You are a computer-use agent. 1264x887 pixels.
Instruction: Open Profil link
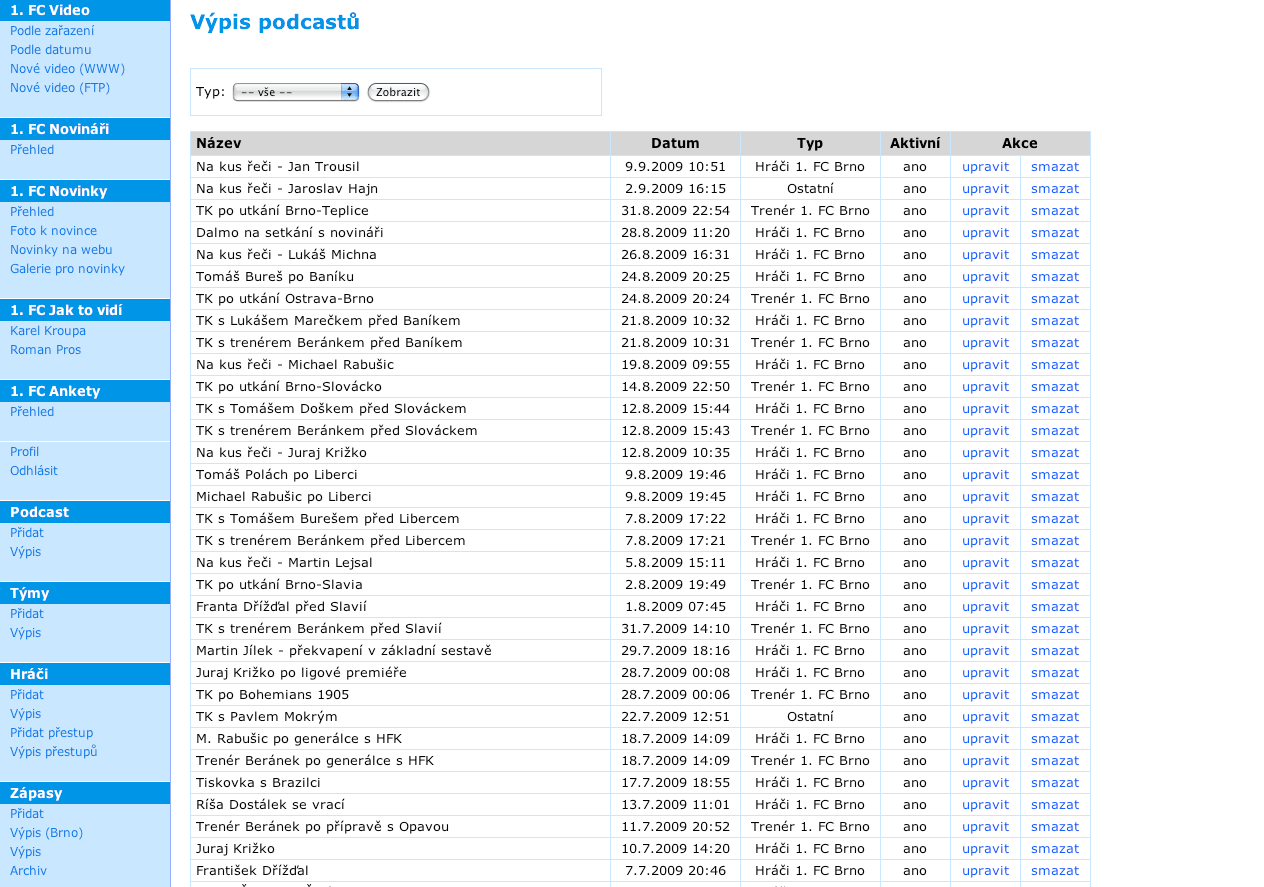click(x=25, y=452)
